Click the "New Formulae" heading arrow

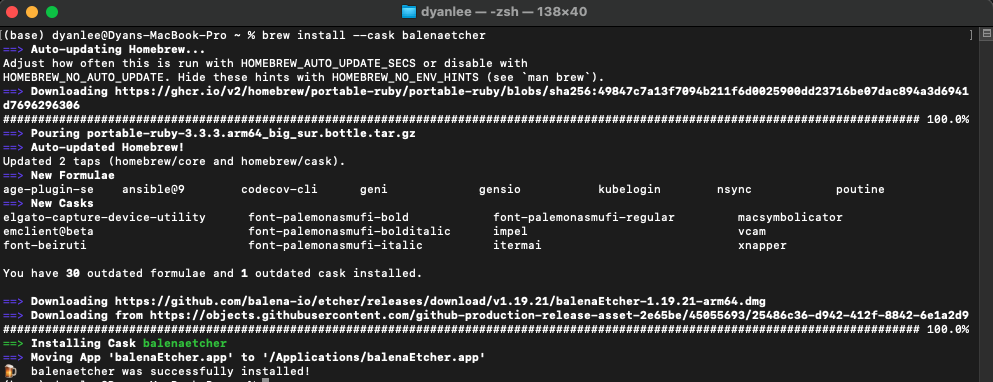coord(13,175)
